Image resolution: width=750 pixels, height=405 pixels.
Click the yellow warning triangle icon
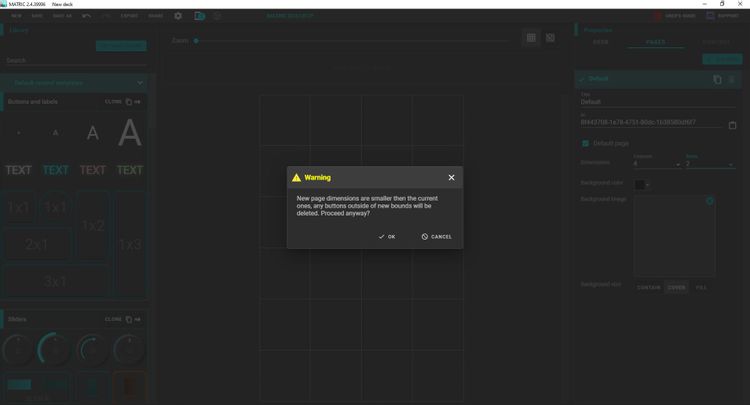[x=297, y=177]
